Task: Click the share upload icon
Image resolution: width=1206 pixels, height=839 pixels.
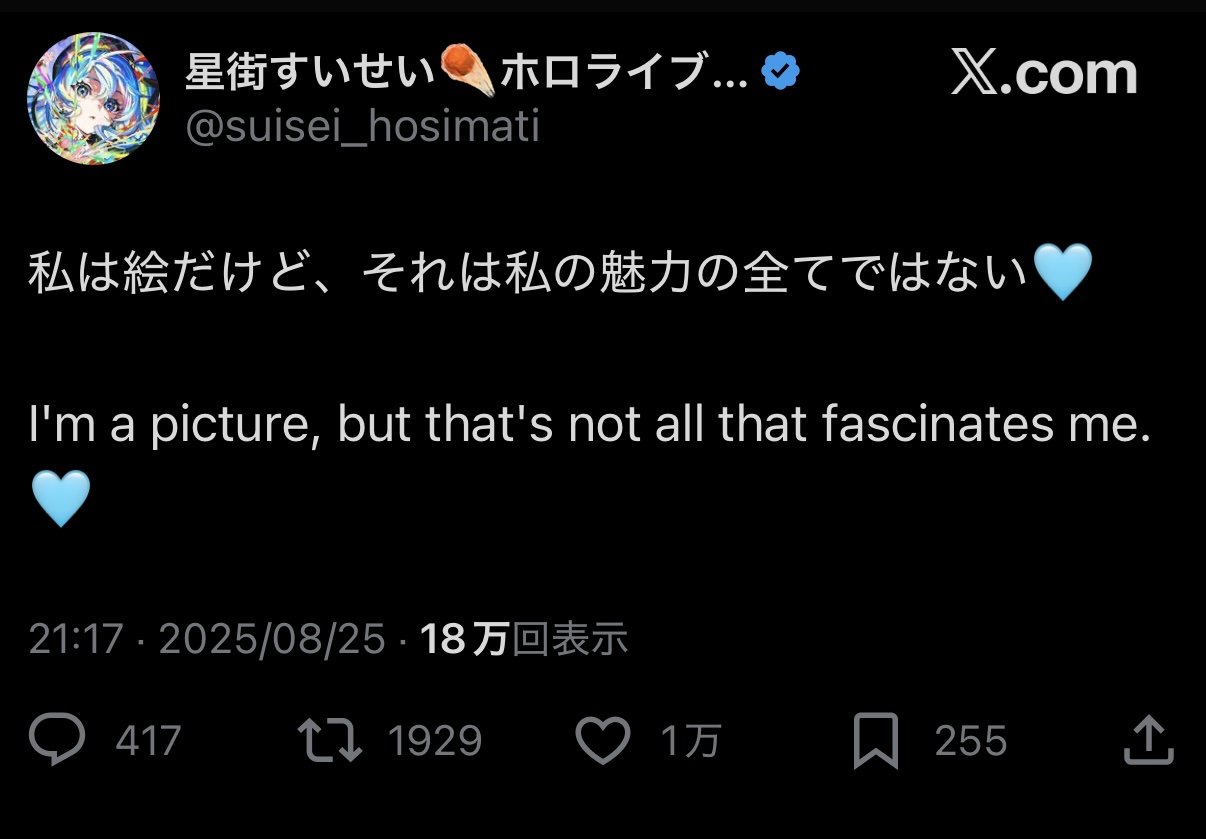Action: (x=1147, y=741)
